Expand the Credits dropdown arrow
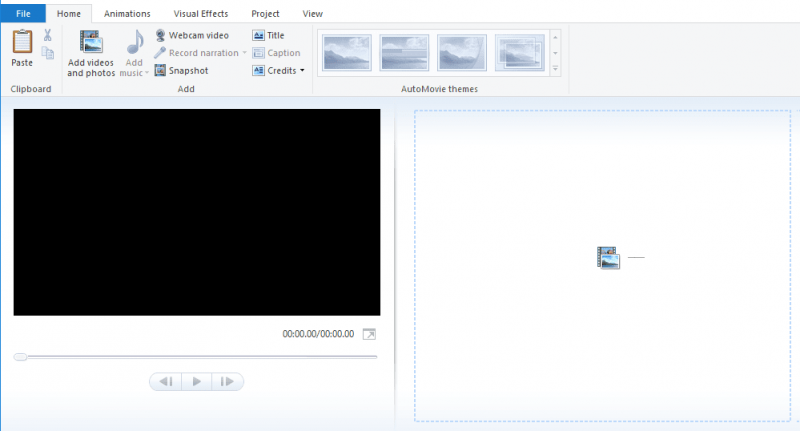This screenshot has width=800, height=431. coord(302,70)
